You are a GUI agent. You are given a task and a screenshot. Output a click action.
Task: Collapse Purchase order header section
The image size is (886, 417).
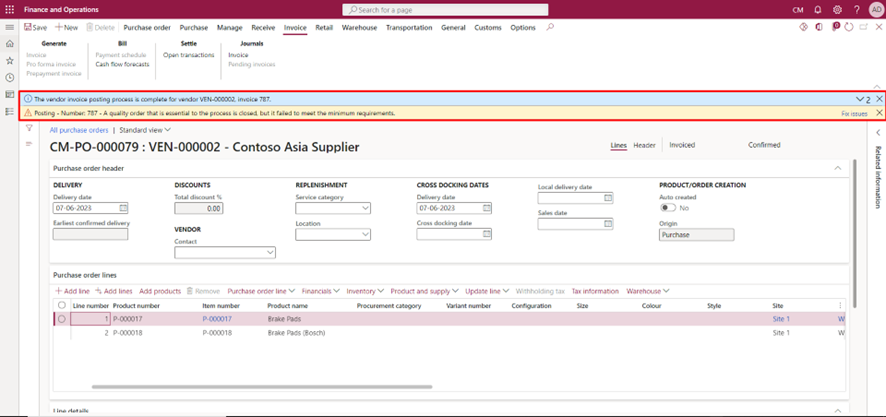tap(837, 168)
